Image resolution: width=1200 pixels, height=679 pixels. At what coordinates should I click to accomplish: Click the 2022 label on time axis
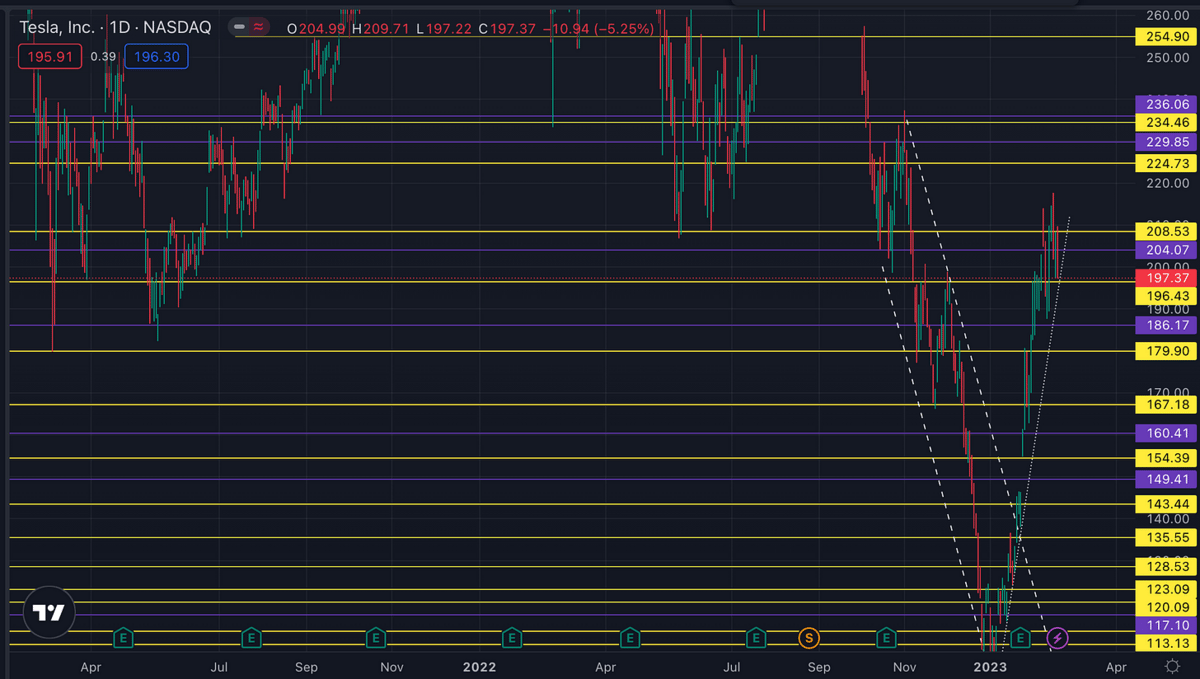pos(479,666)
